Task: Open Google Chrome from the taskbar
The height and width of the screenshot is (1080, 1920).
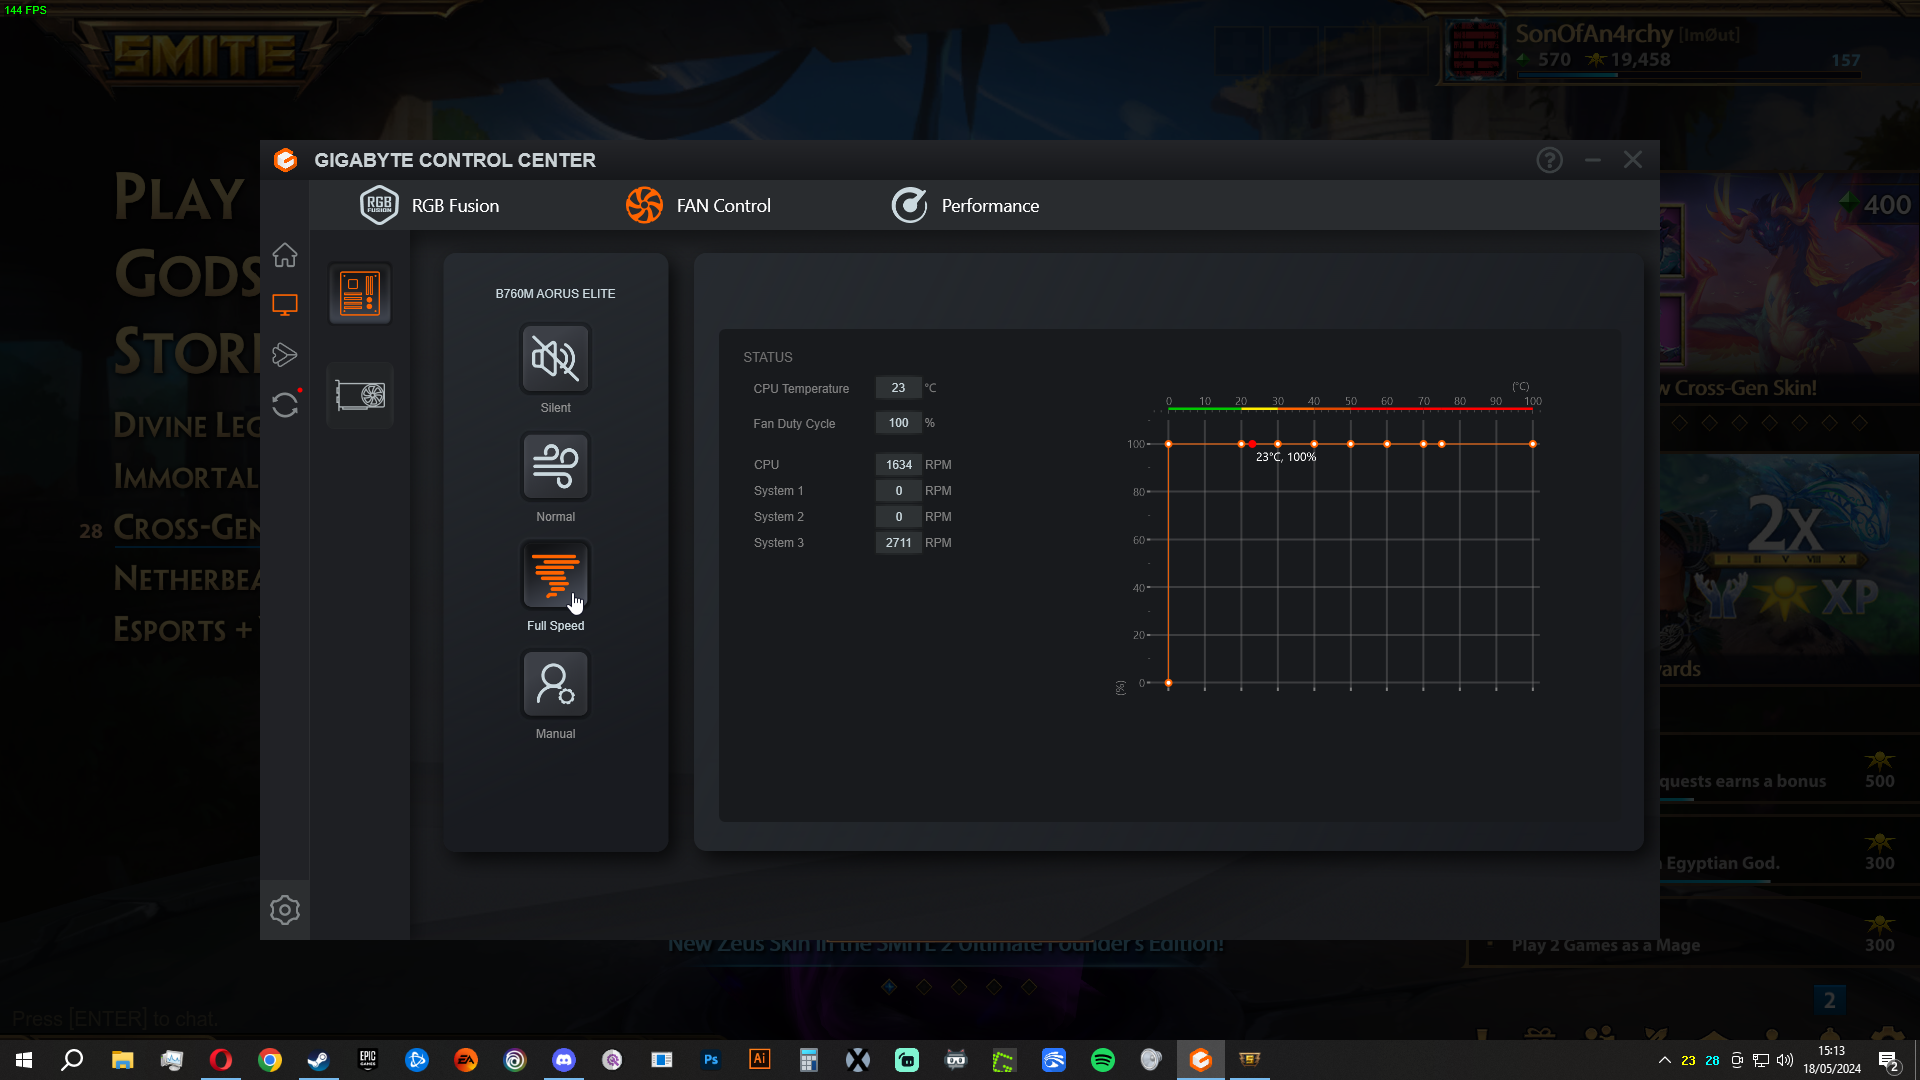Action: 269,1060
